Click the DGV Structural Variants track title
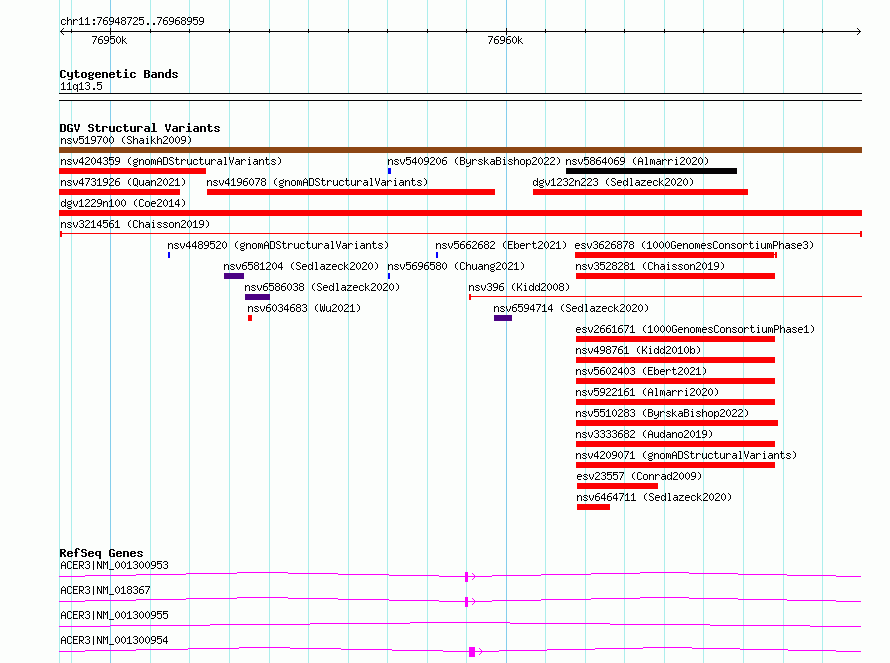The height and width of the screenshot is (663, 890). 140,128
